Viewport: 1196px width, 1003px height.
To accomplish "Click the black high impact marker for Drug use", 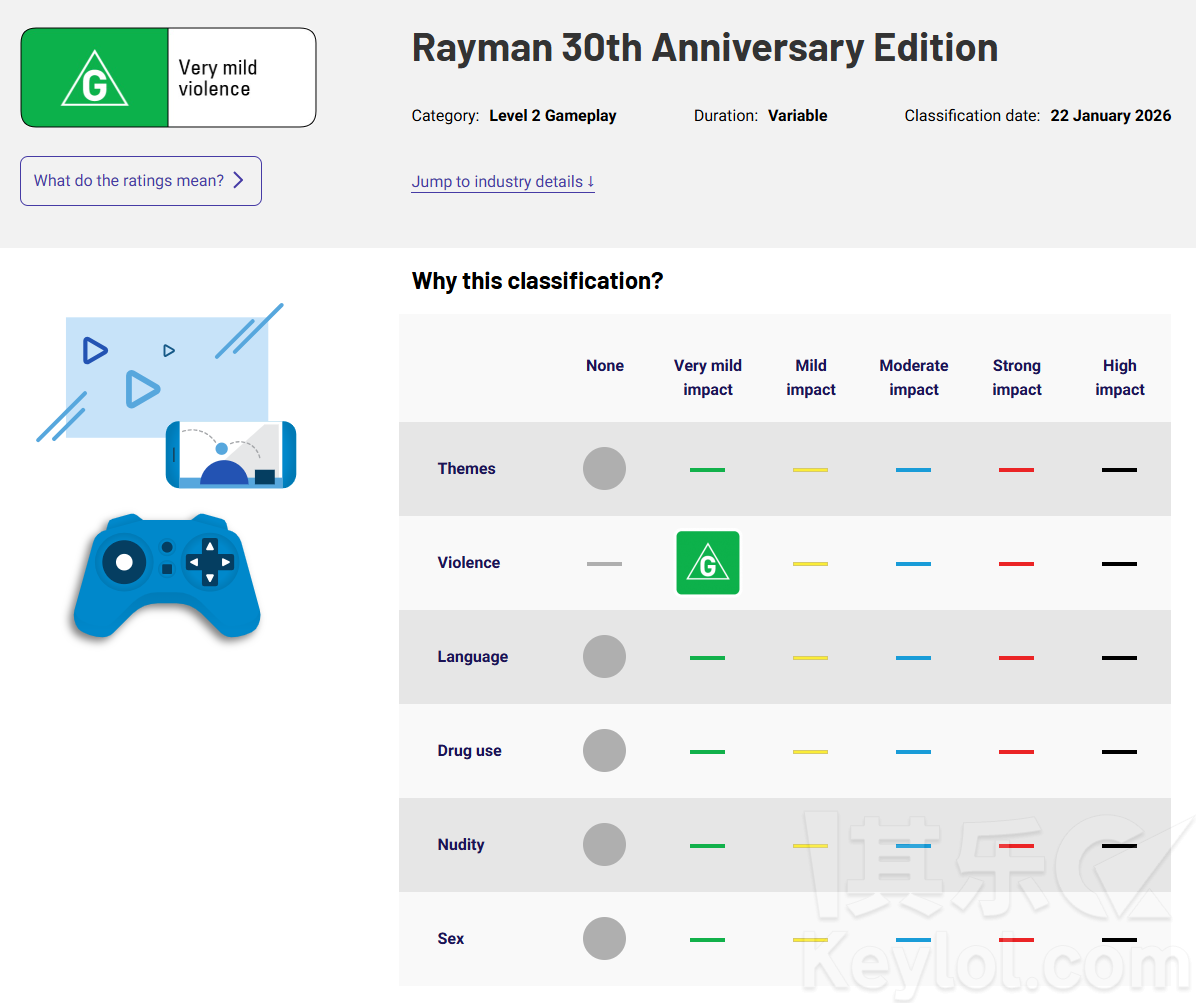I will [x=1119, y=752].
